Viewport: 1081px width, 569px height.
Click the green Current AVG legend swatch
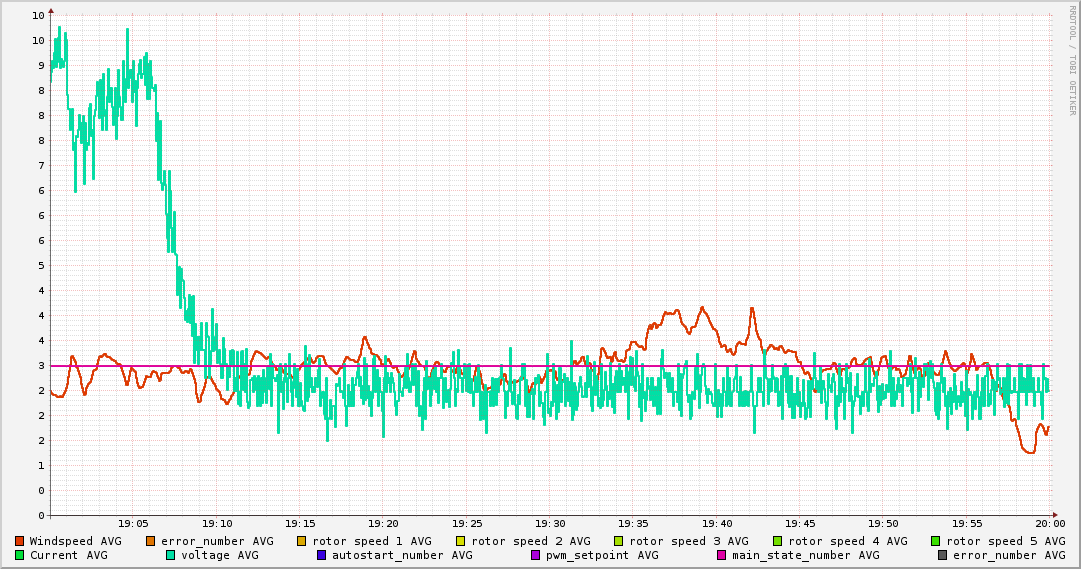pos(20,555)
